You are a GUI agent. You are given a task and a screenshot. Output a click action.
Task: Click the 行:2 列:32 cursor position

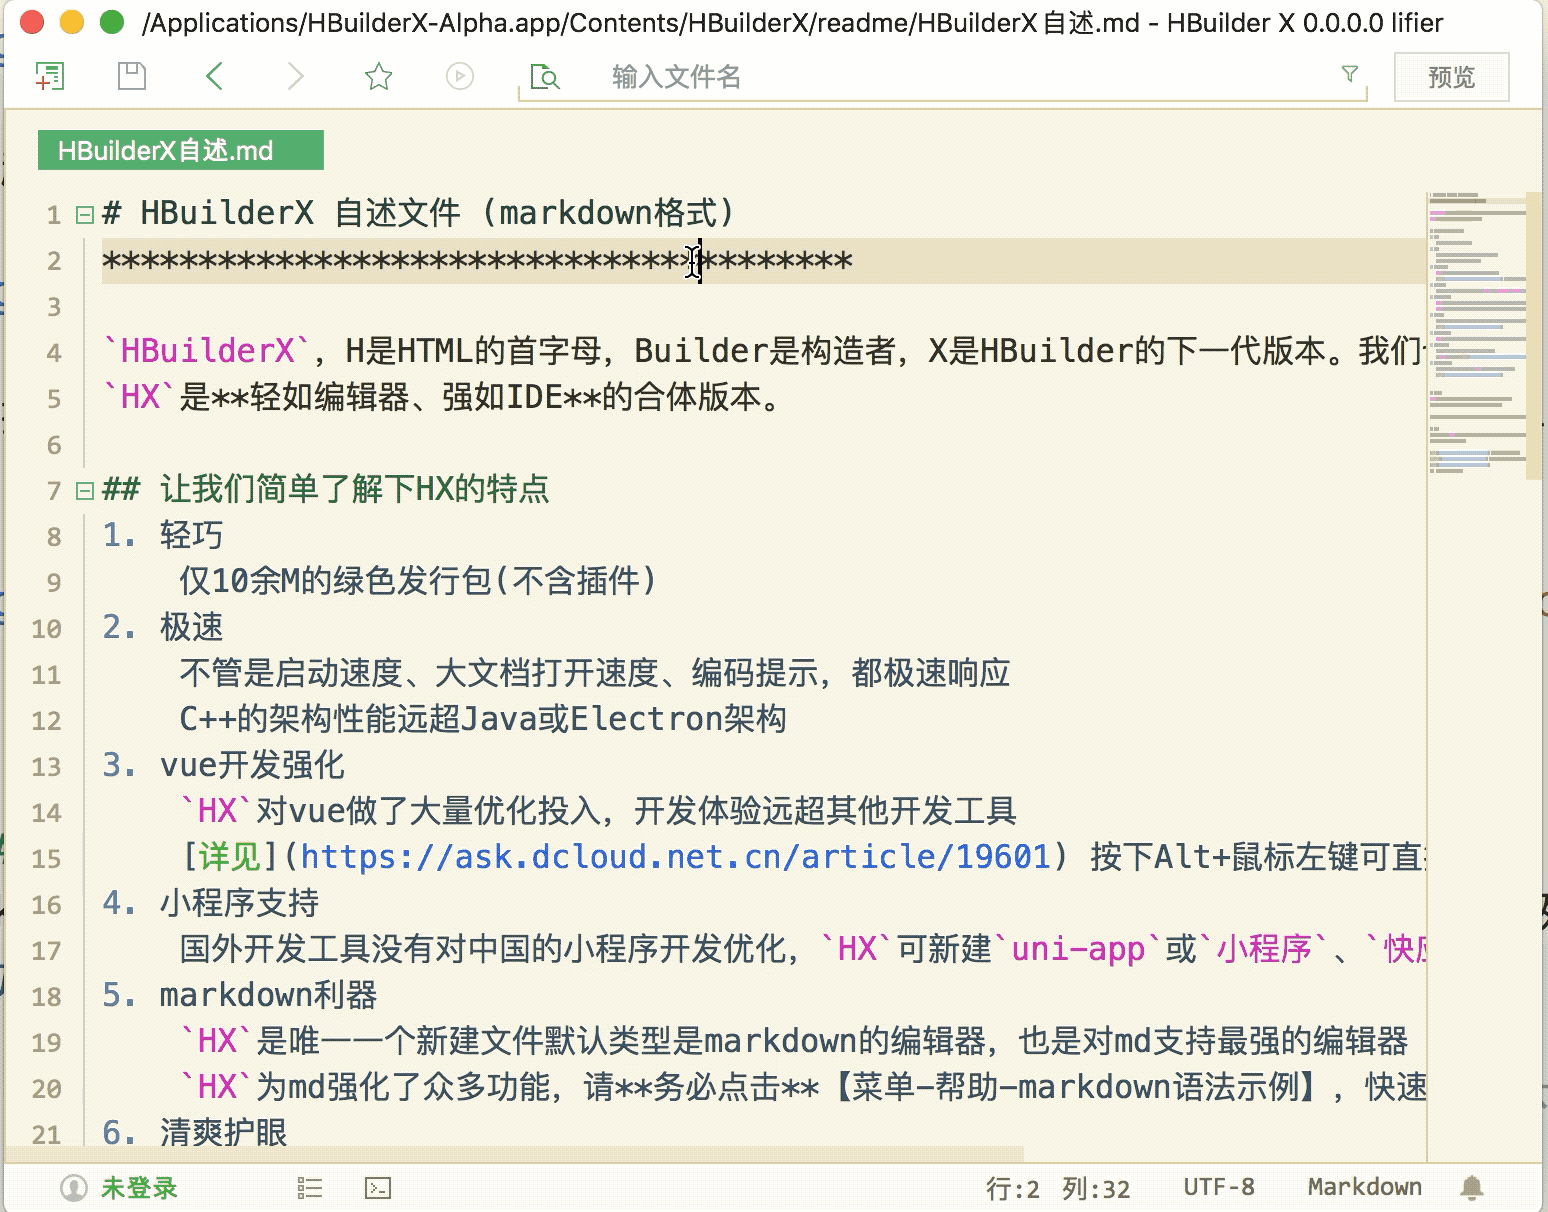1058,1188
